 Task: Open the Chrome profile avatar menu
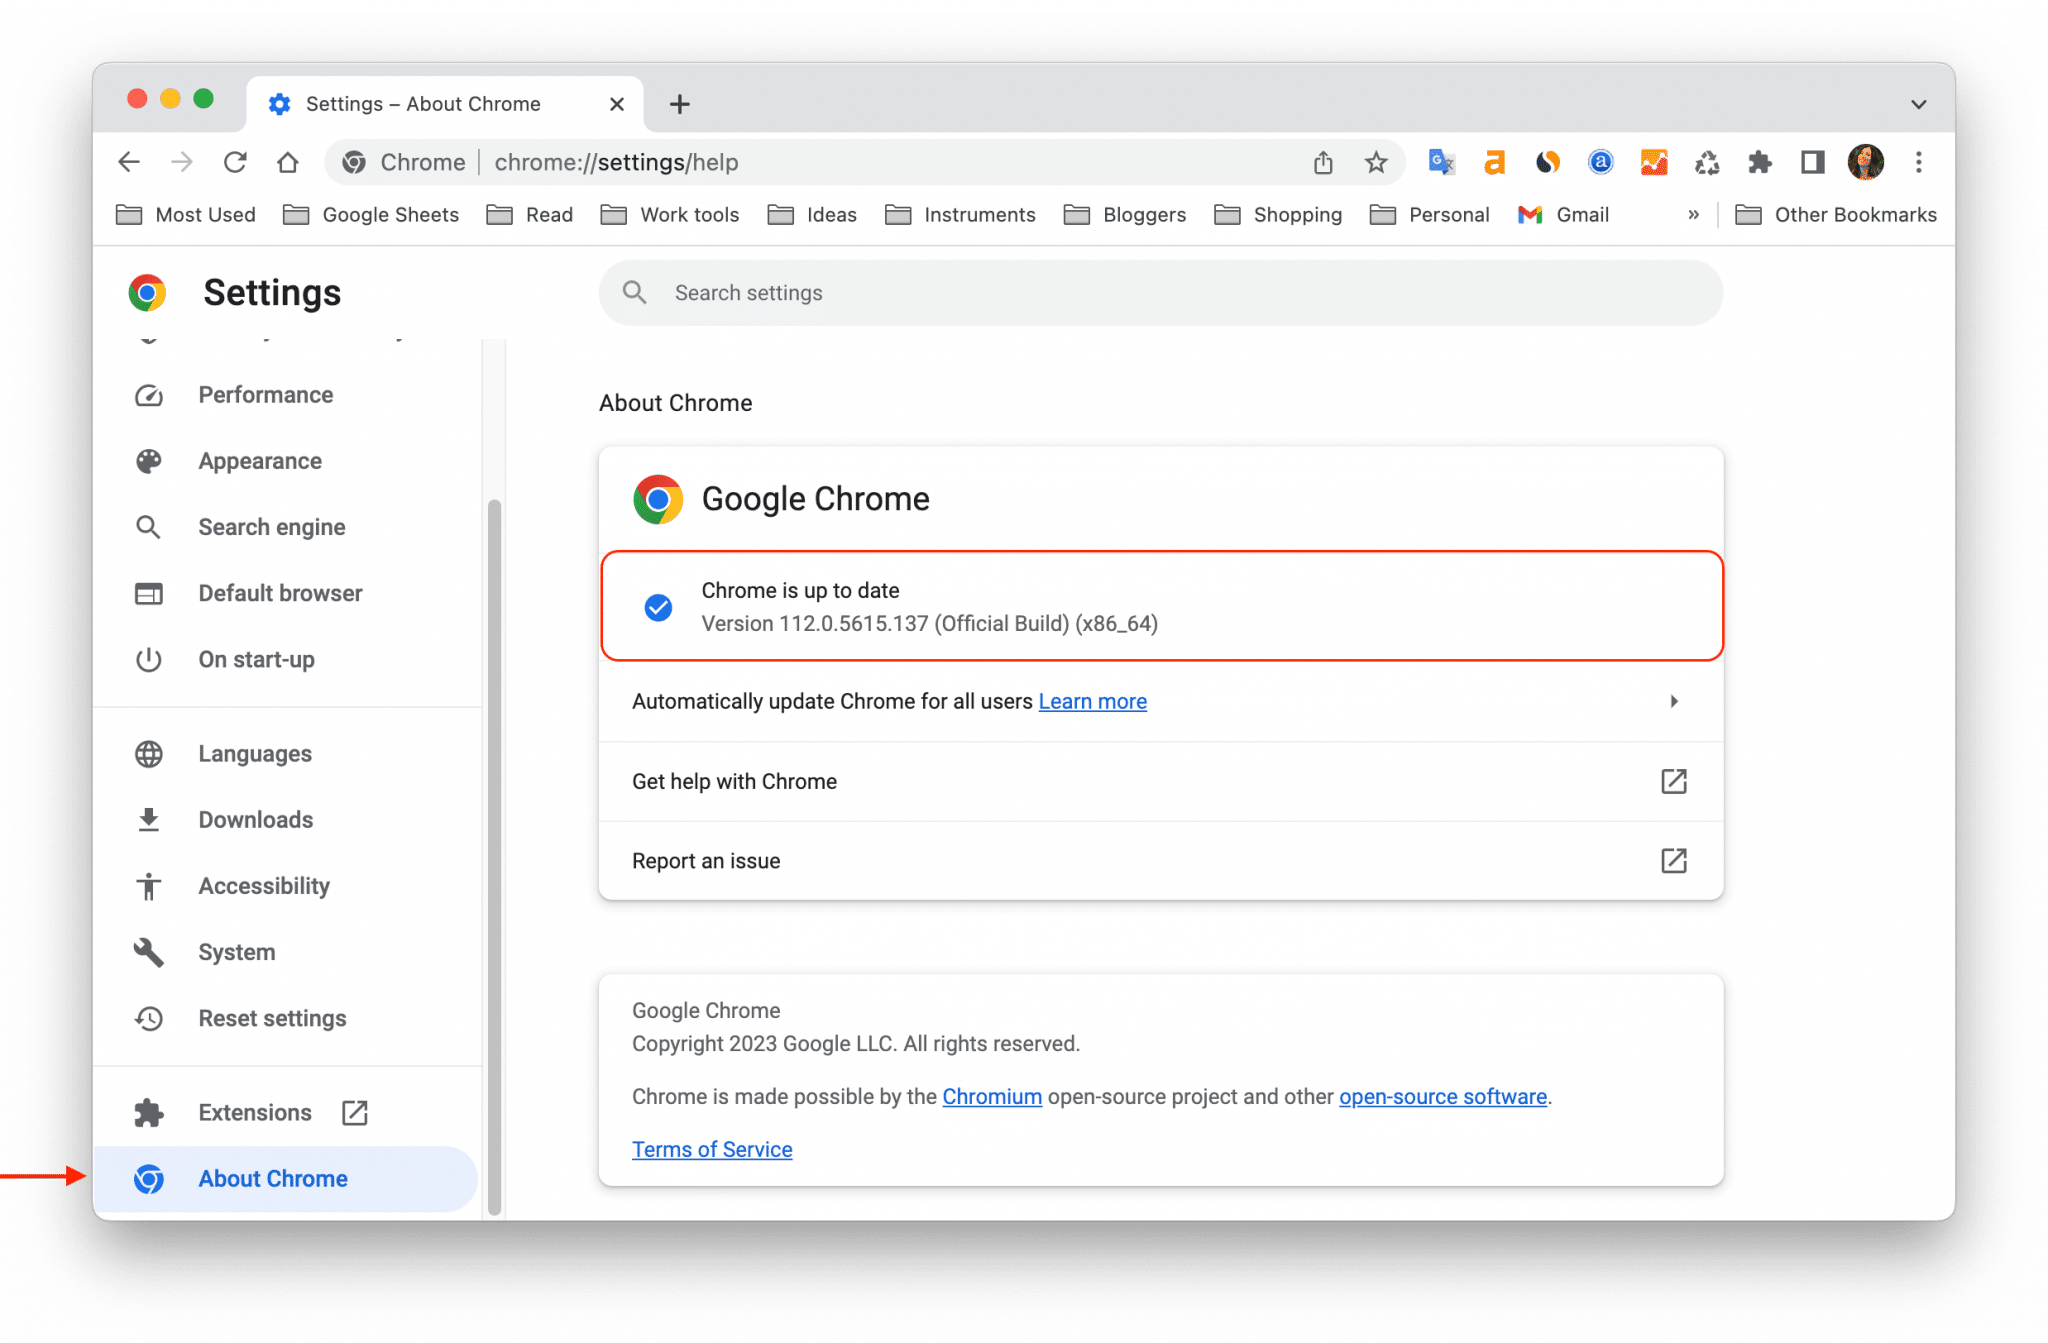[x=1866, y=162]
